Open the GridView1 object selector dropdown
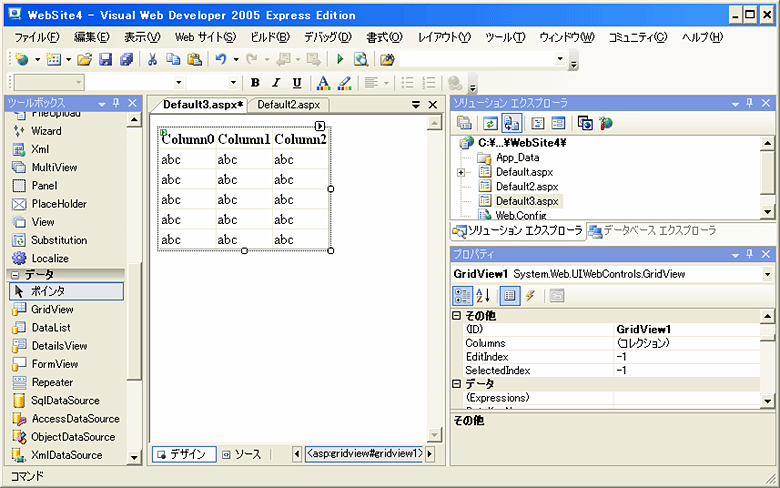The height and width of the screenshot is (488, 780). 768,273
